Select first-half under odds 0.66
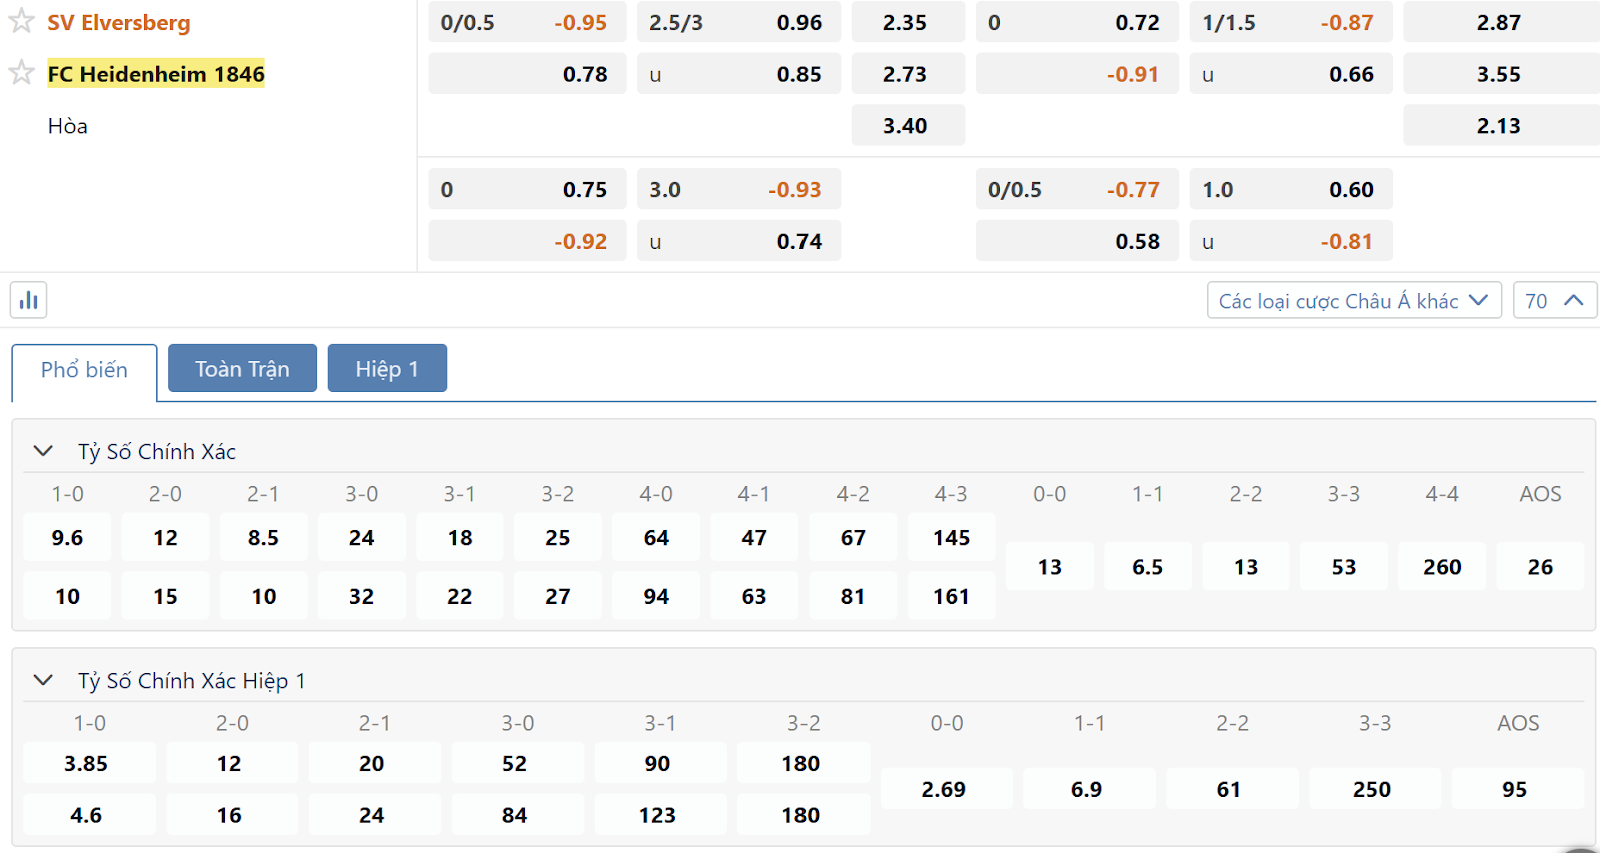This screenshot has height=853, width=1600. pyautogui.click(x=1291, y=74)
